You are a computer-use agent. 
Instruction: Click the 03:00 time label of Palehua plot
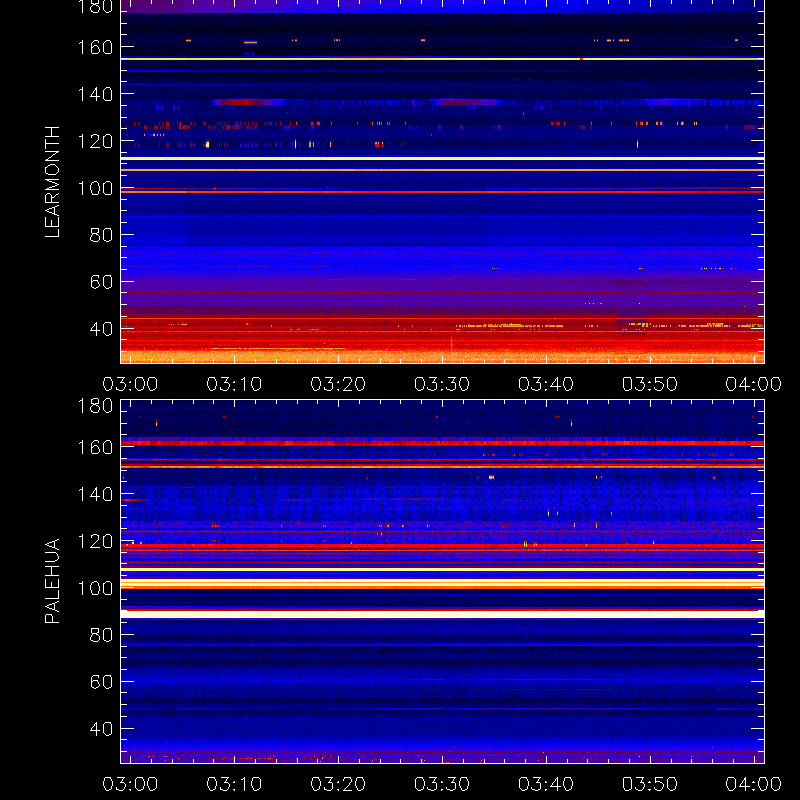(130, 784)
